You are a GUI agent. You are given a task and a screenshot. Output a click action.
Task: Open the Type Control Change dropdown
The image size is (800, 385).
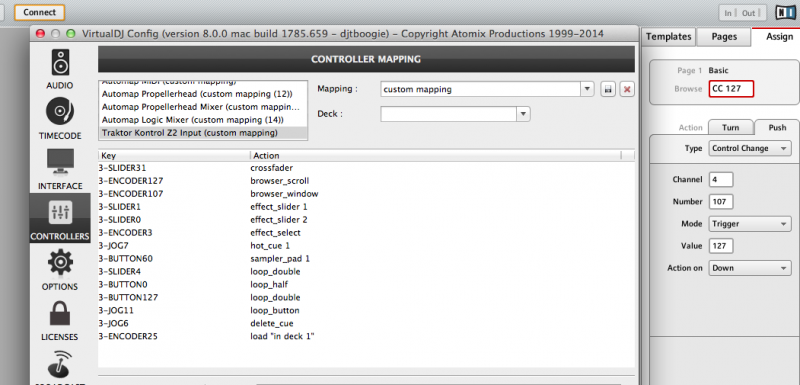point(749,148)
